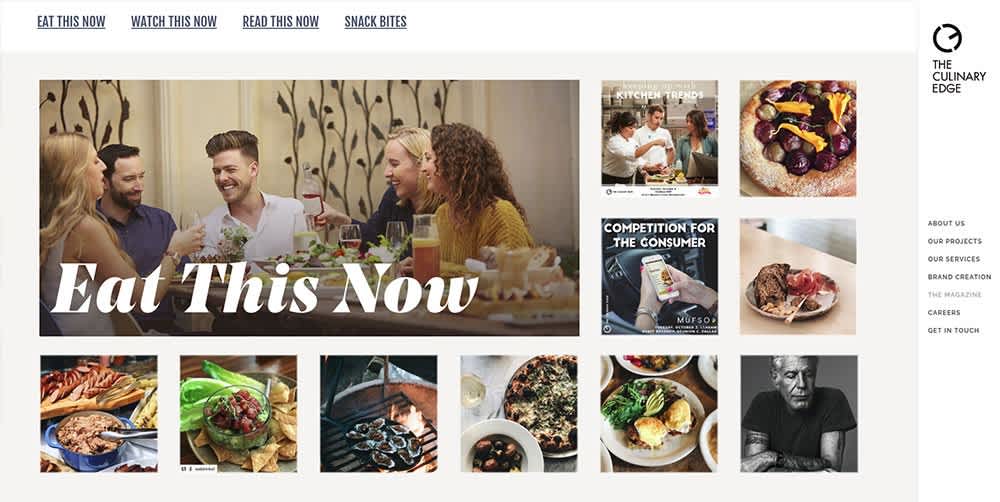Open Get In Touch contact link

tap(953, 330)
